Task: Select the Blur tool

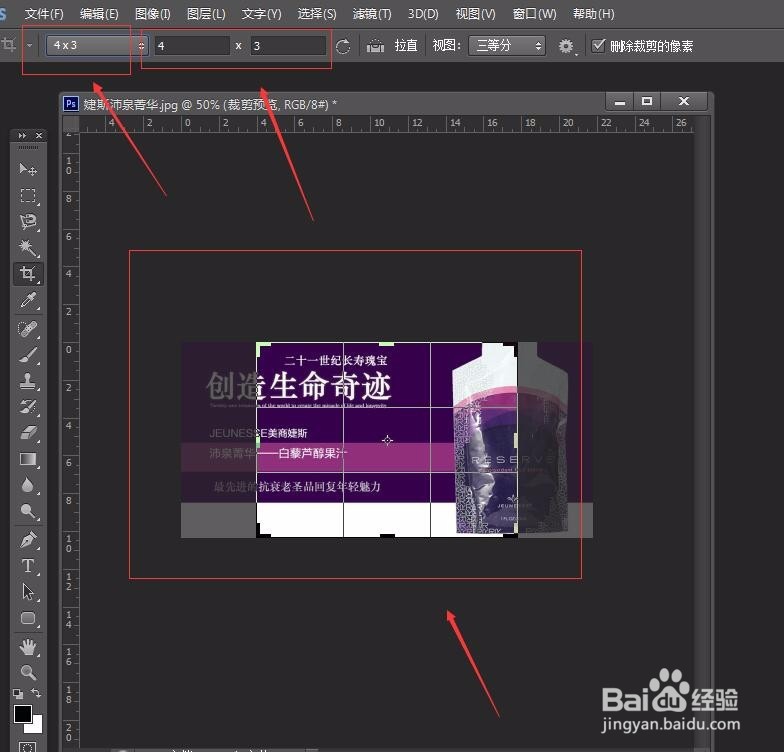Action: pos(28,485)
